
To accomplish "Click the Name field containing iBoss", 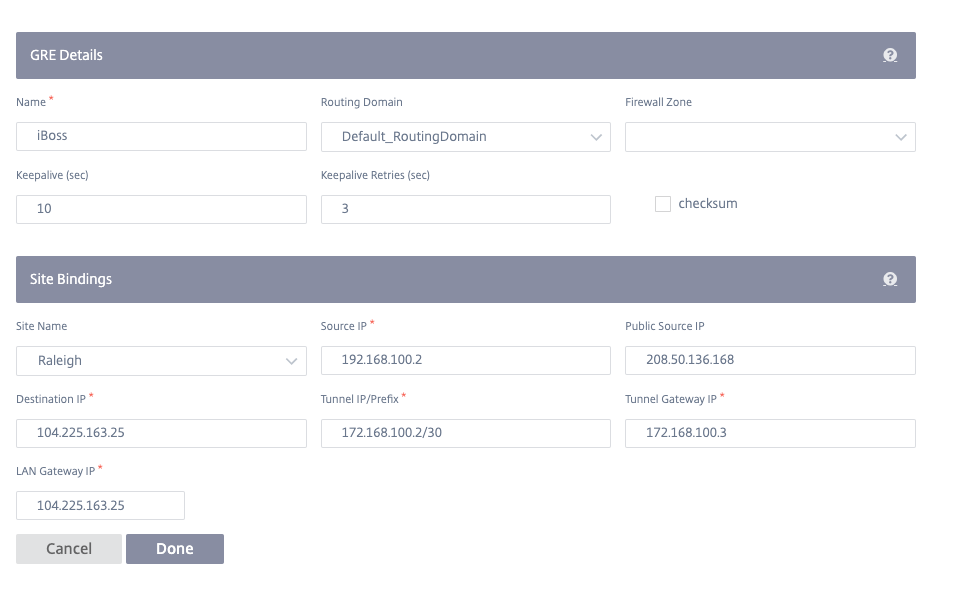I will pos(161,137).
